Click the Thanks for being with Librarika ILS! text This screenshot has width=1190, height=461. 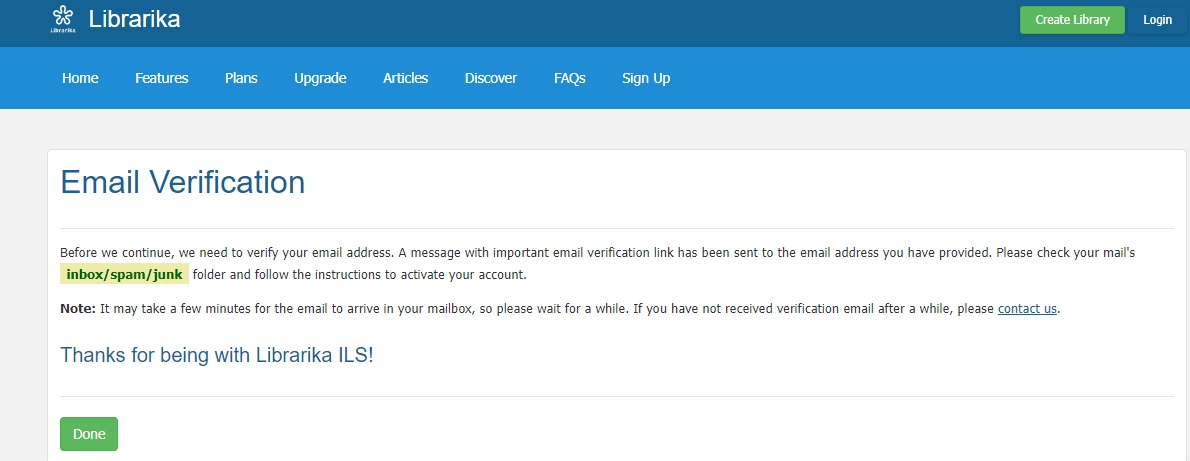click(216, 355)
